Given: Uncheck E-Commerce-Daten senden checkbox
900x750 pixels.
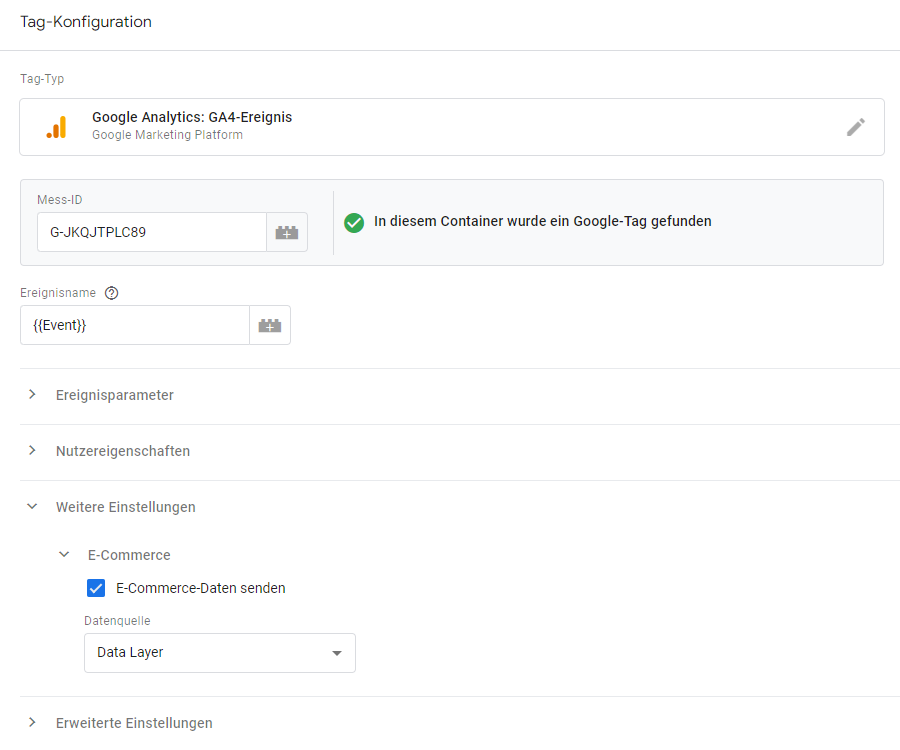Looking at the screenshot, I should [96, 588].
